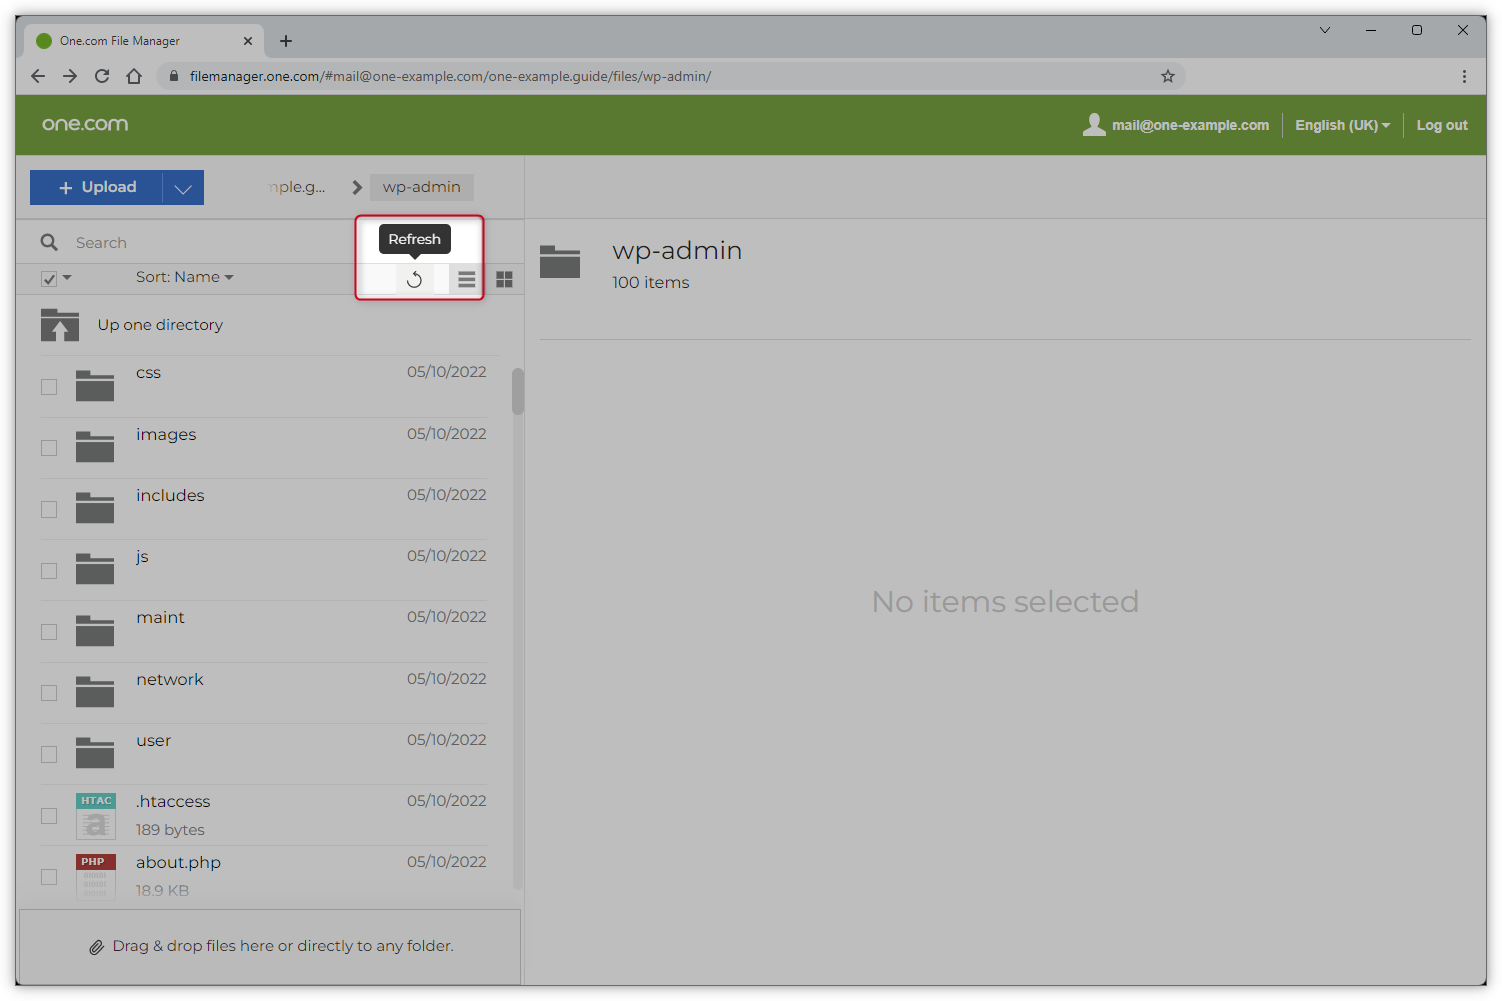Click the Log out link
Screen dimensions: 1502x1001
click(x=1441, y=125)
